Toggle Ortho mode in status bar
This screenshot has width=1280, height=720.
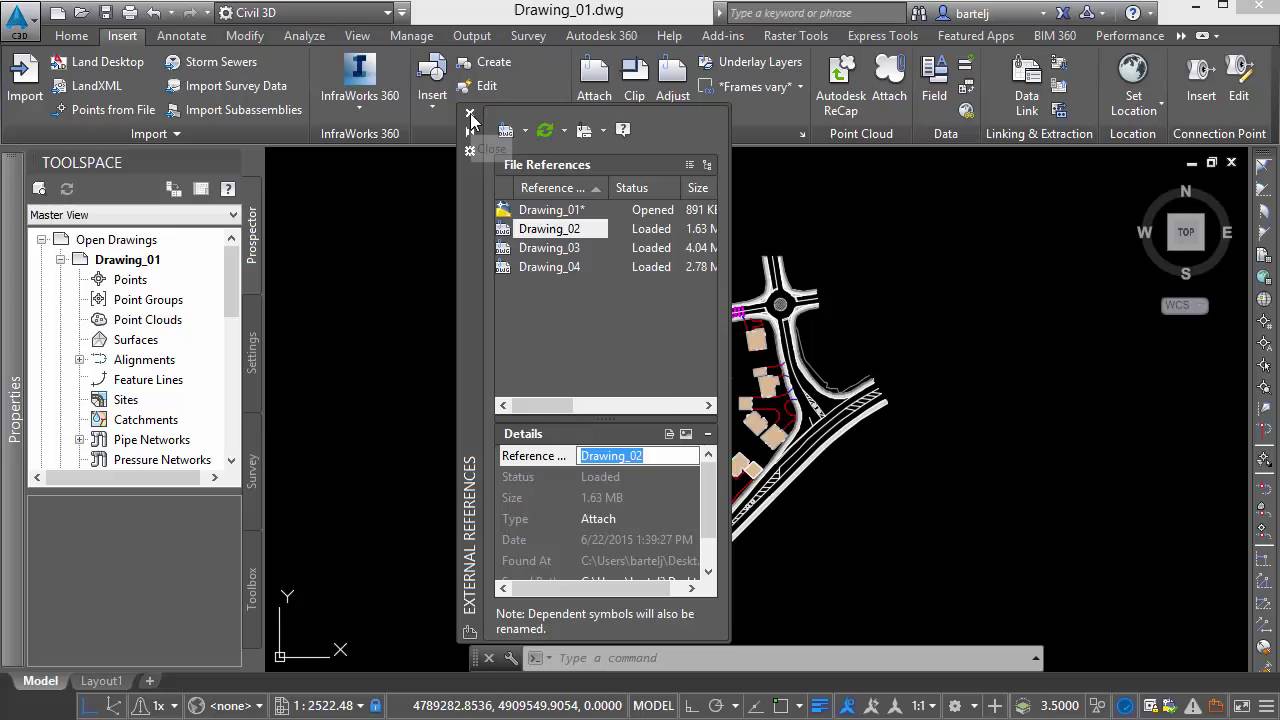[691, 705]
